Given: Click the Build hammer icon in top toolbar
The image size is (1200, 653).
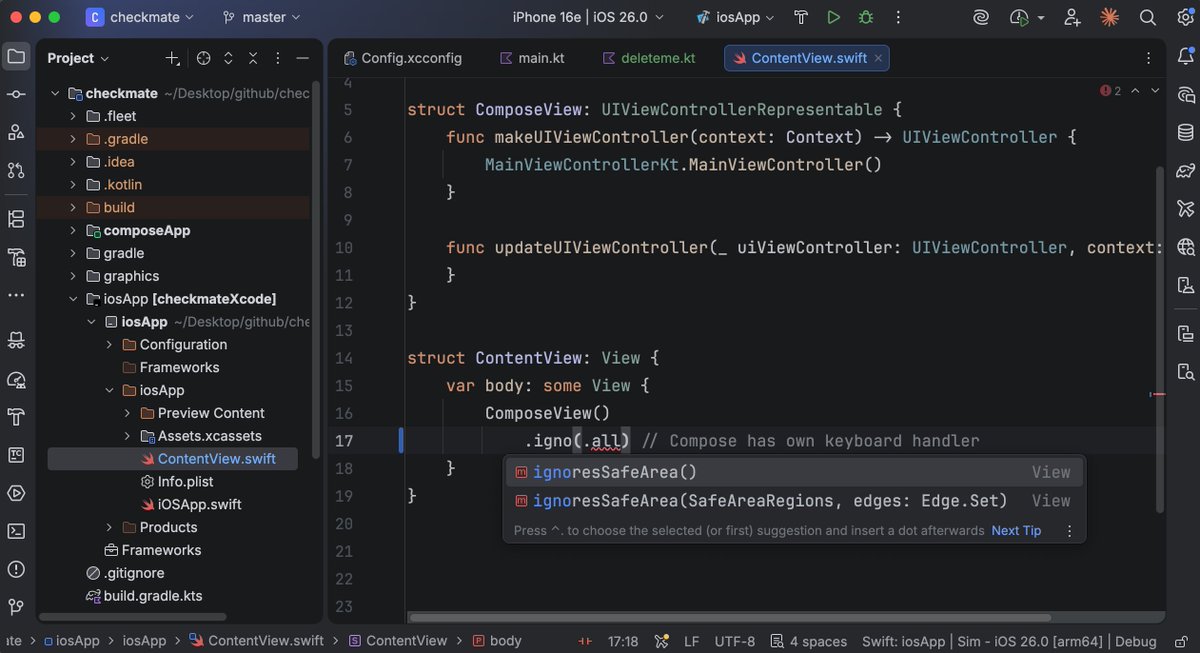Looking at the screenshot, I should (801, 17).
